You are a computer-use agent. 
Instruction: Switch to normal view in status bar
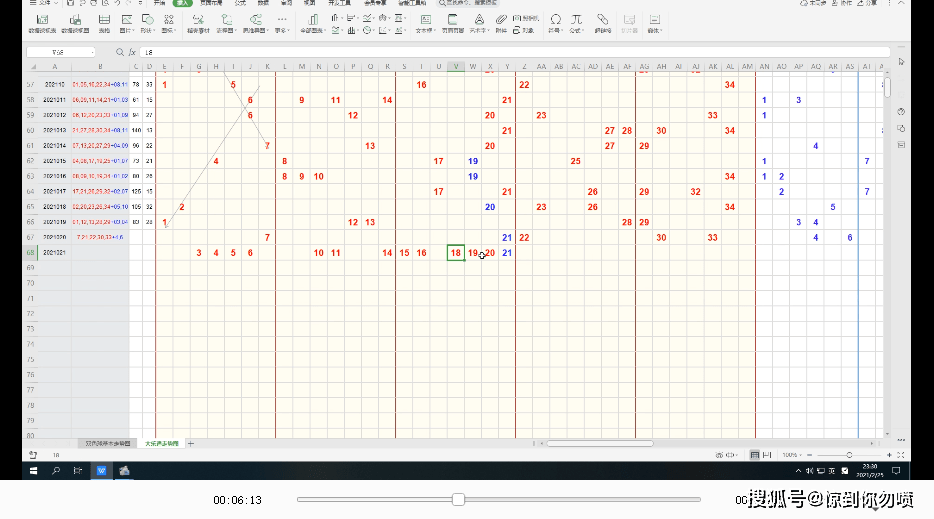(x=755, y=455)
